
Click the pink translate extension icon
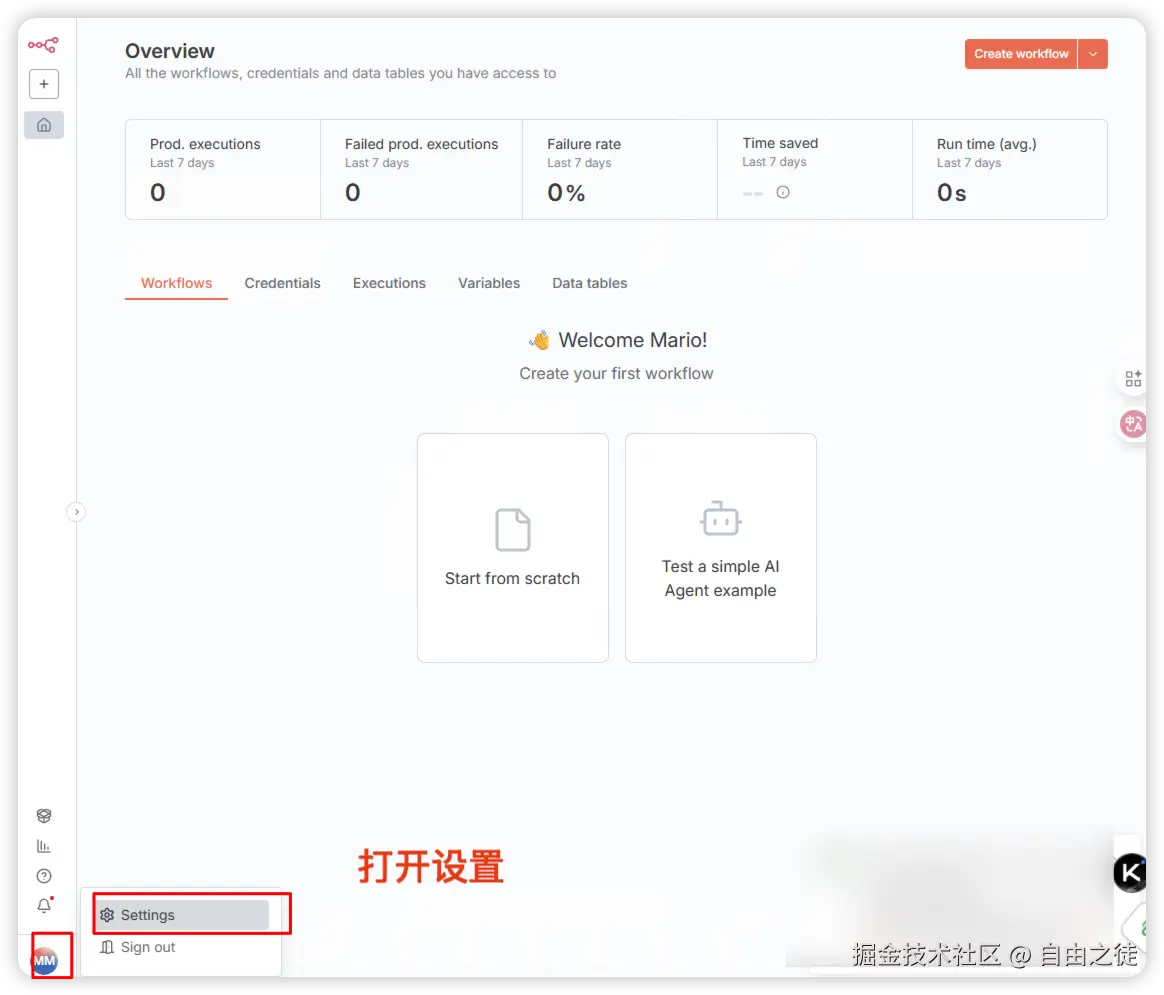1133,424
